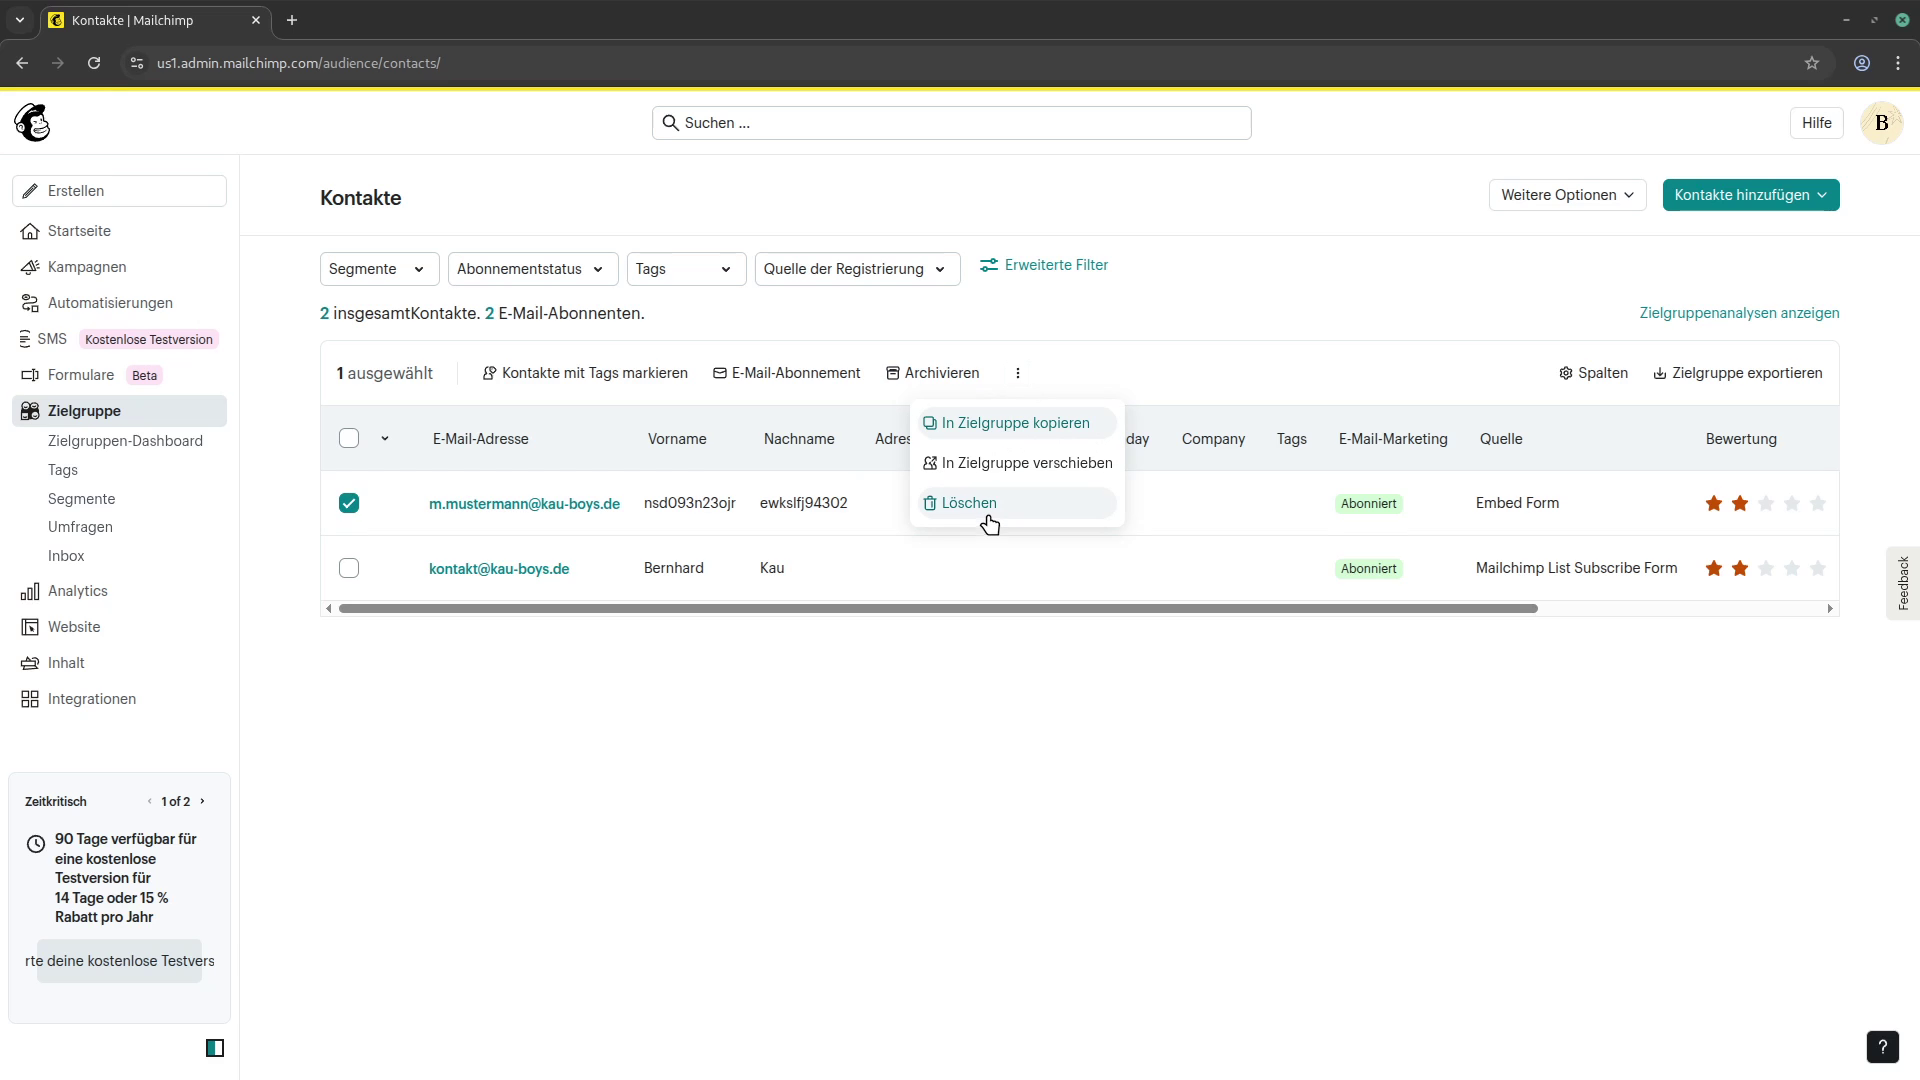Open Tags sub-item in sidebar

coord(63,470)
